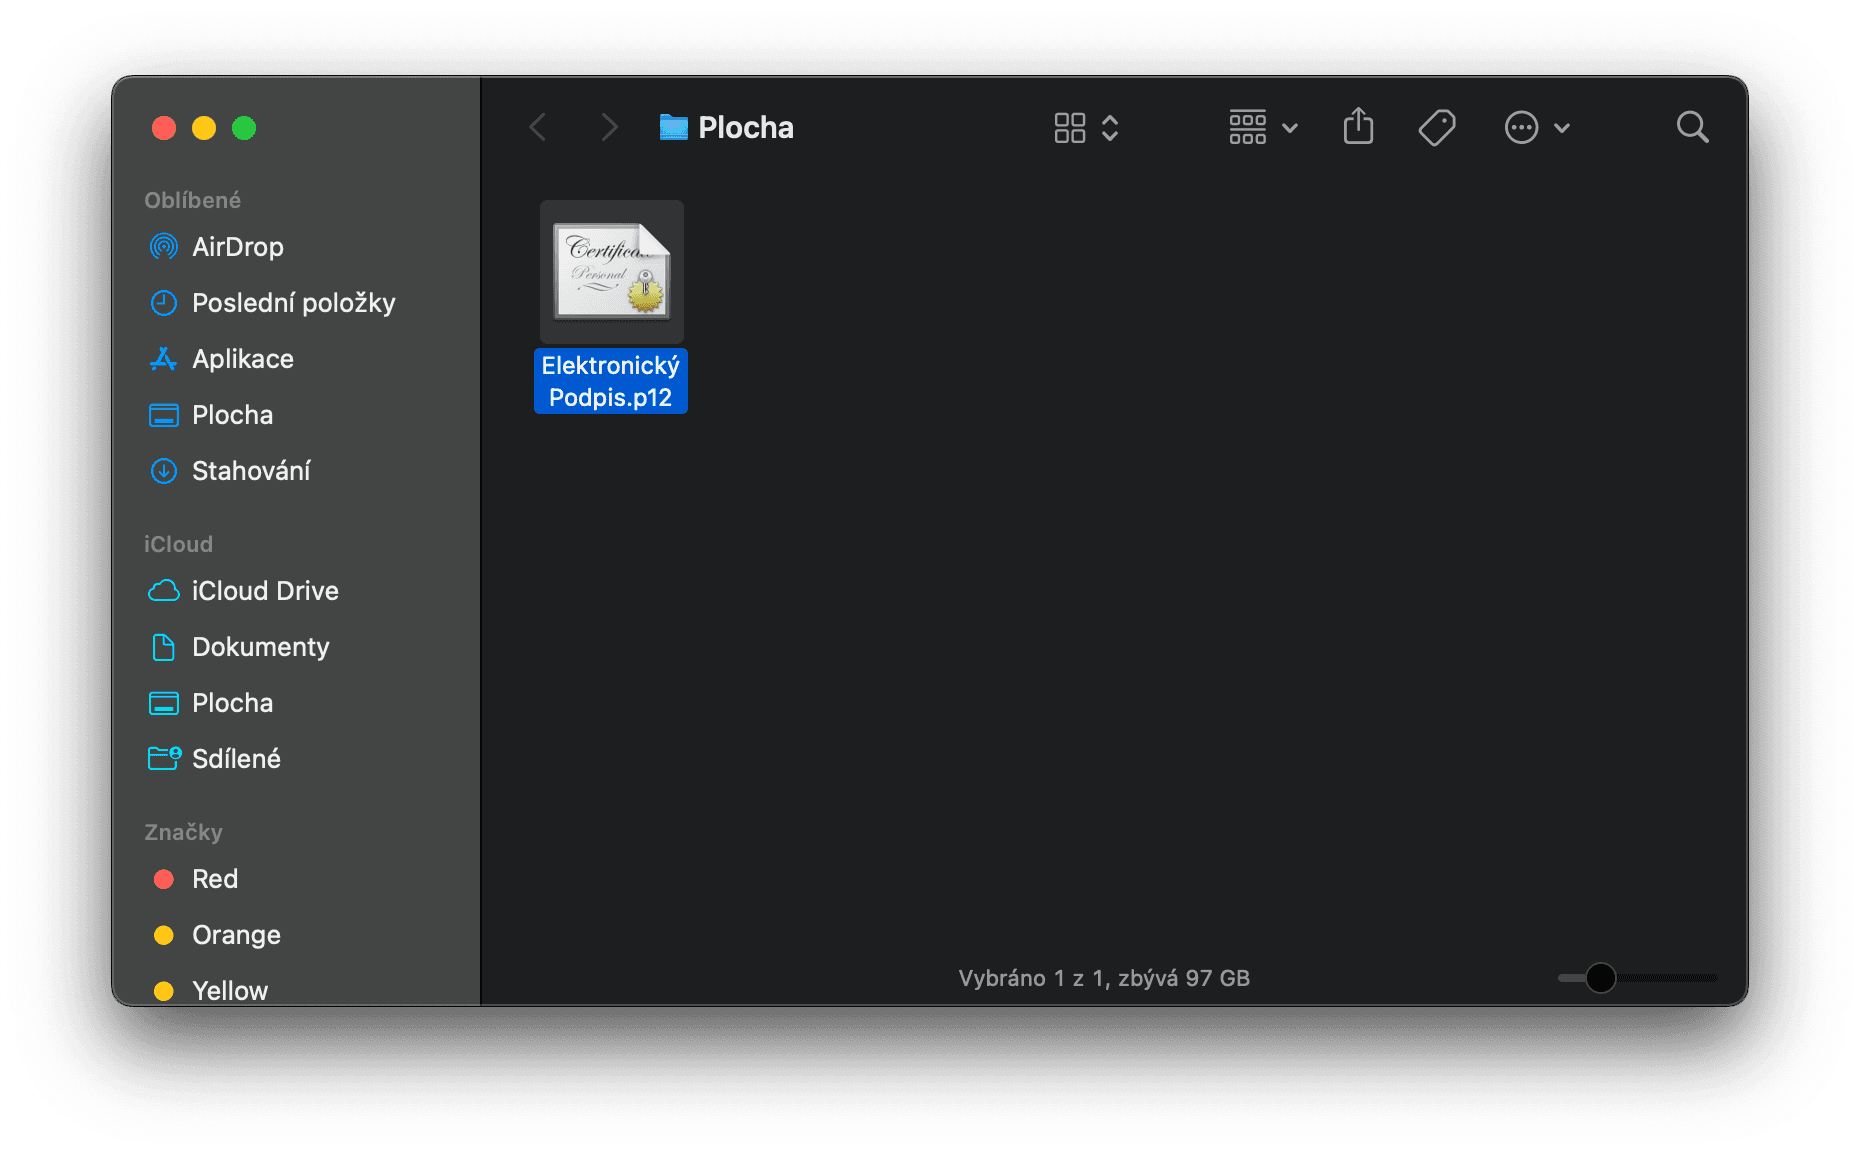Open Dokumenty under iCloud
The width and height of the screenshot is (1860, 1154).
pyautogui.click(x=260, y=647)
